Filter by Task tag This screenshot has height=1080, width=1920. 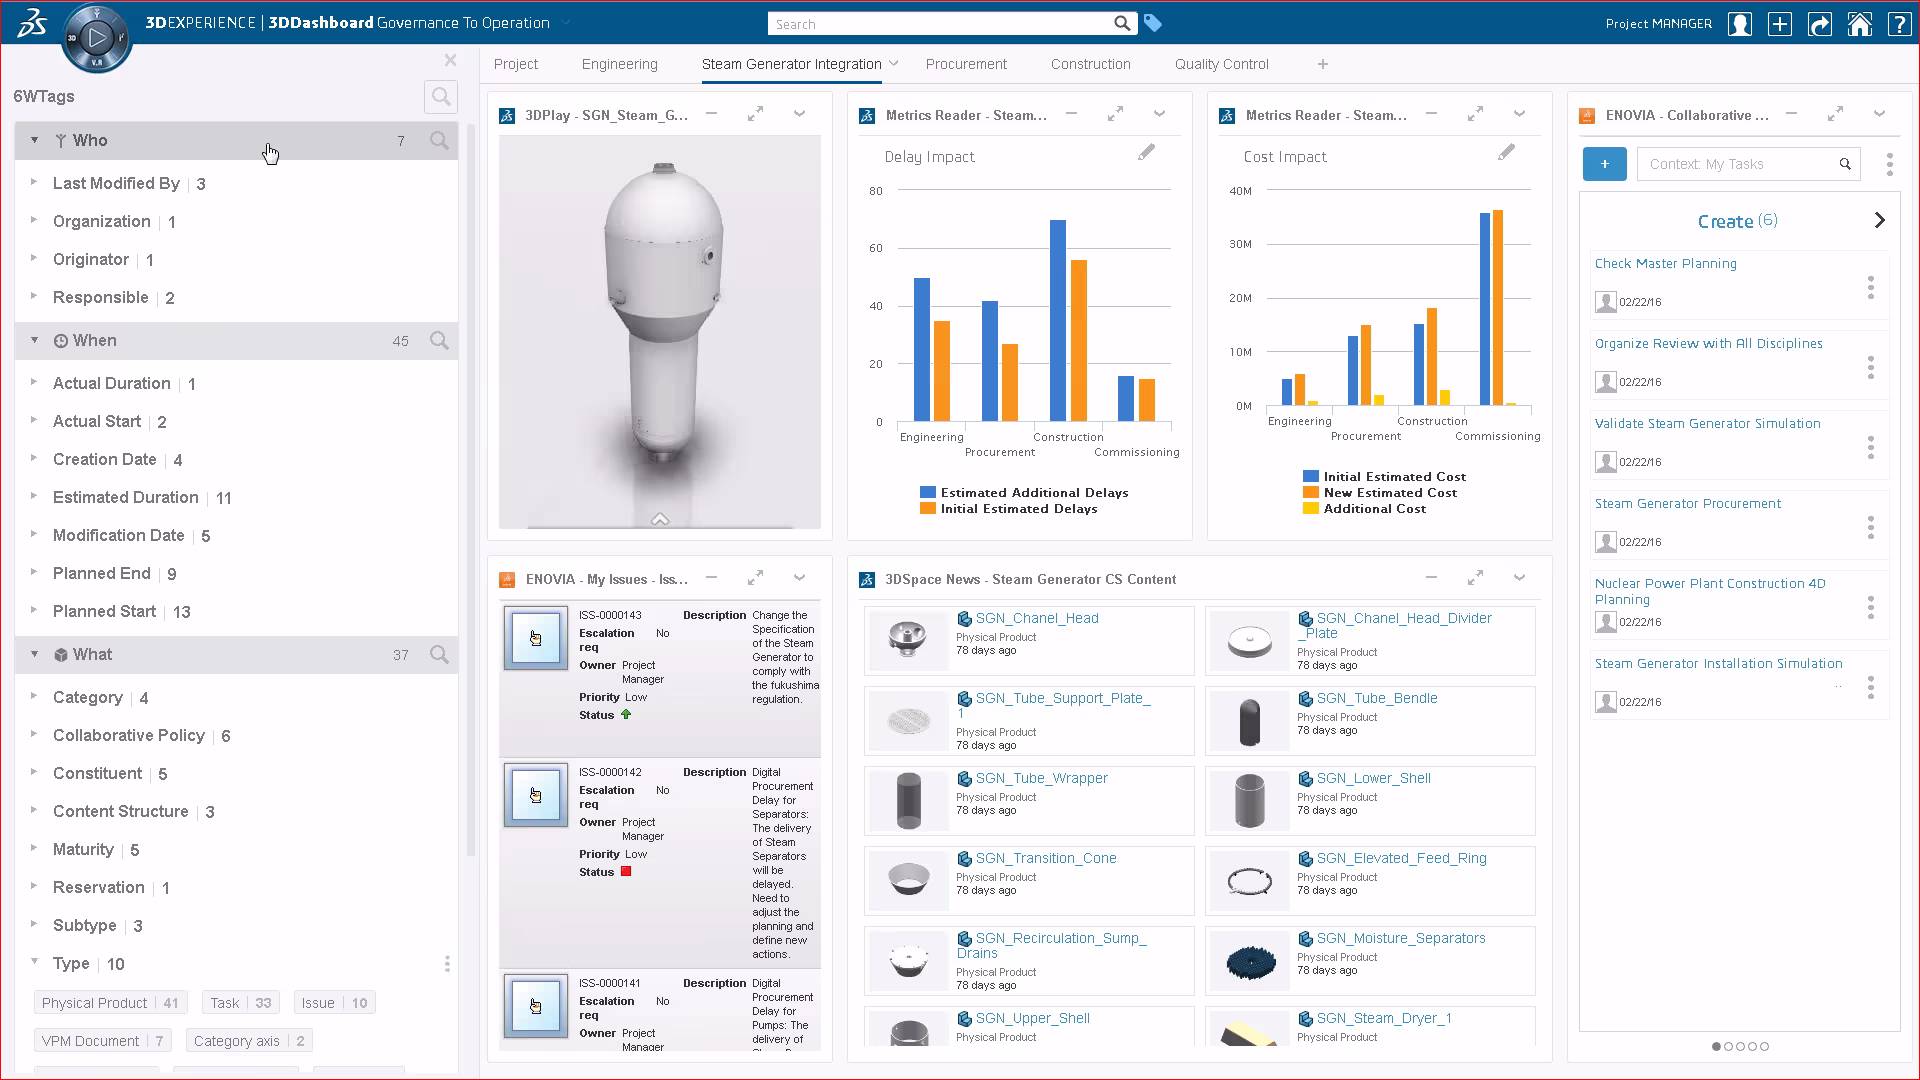(240, 1003)
